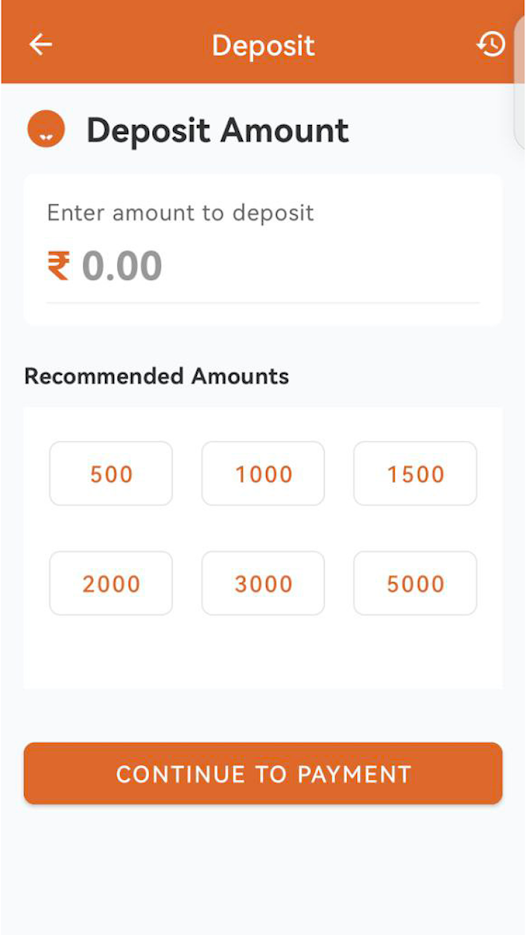Pick the 1500 recommended amount
Viewport: 526px width, 935px height.
point(415,473)
